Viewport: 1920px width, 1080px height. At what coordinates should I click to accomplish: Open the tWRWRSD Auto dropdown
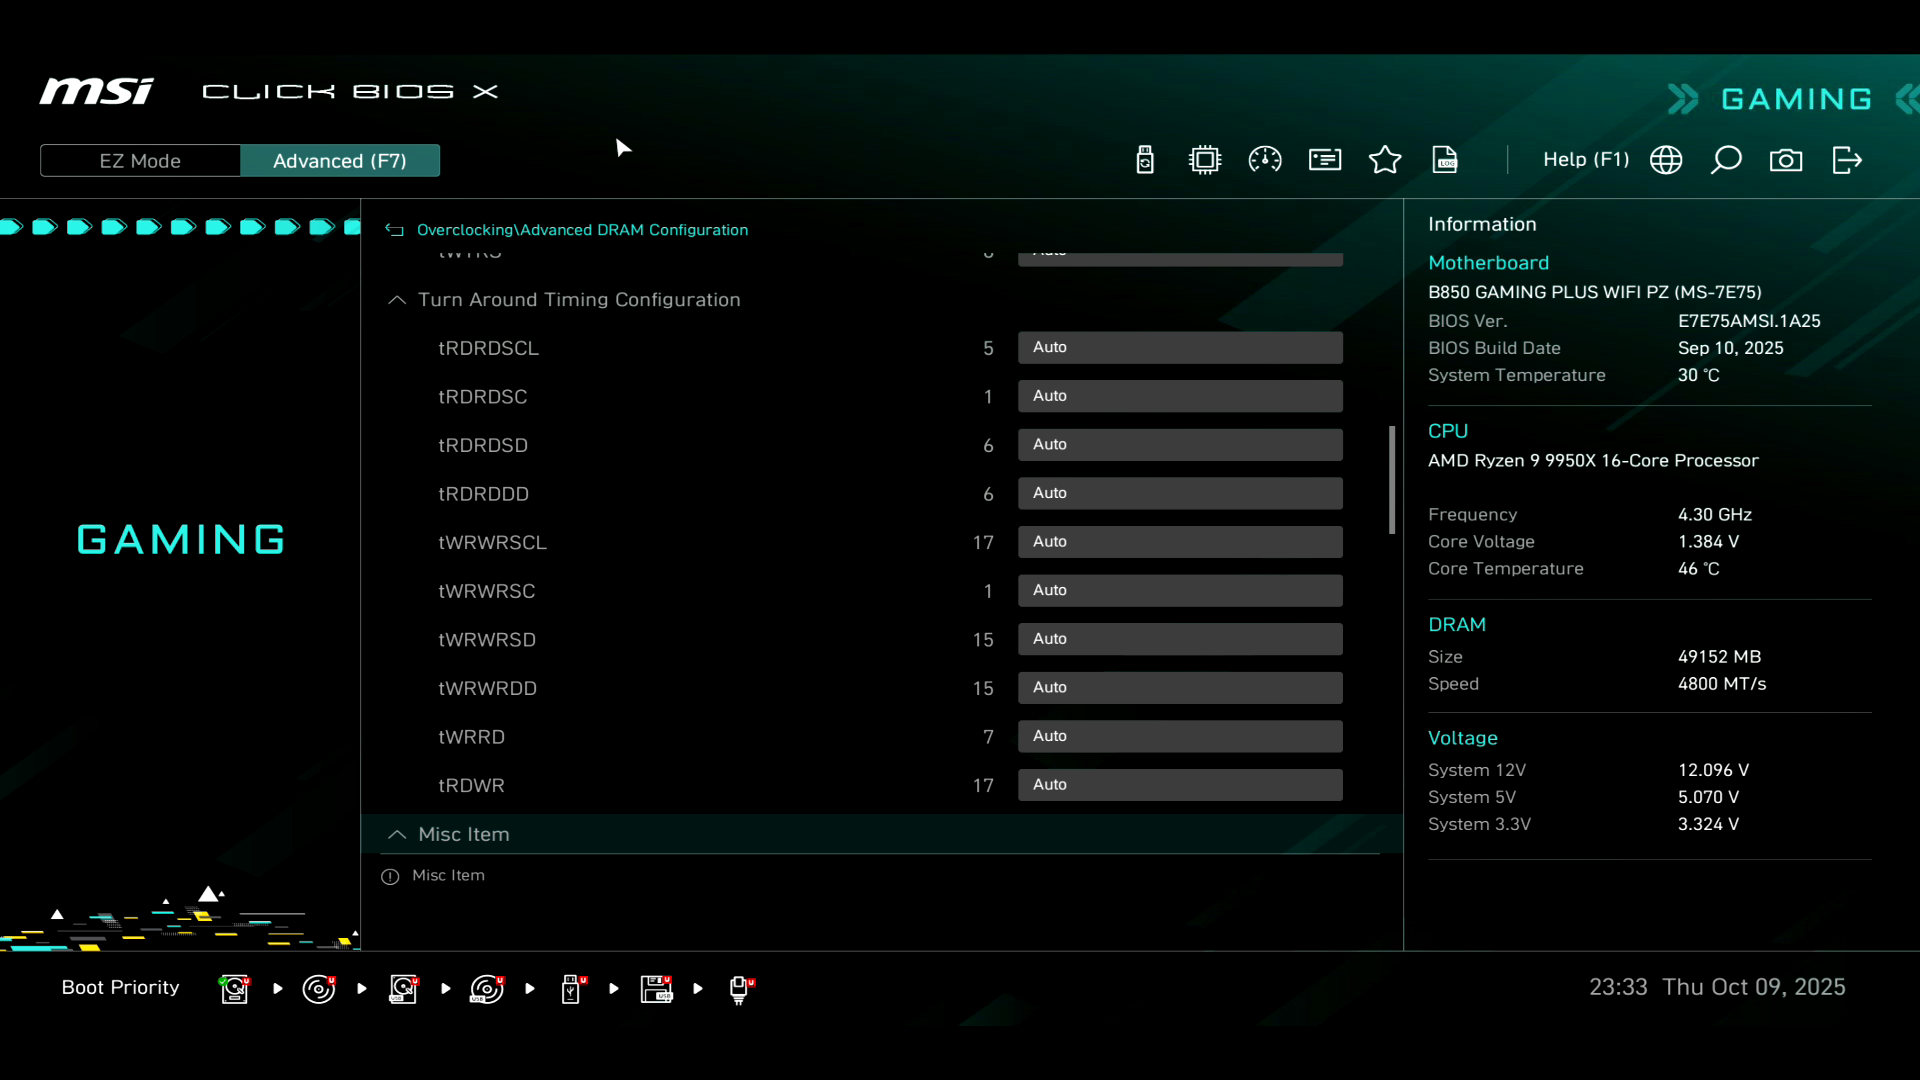(1180, 639)
